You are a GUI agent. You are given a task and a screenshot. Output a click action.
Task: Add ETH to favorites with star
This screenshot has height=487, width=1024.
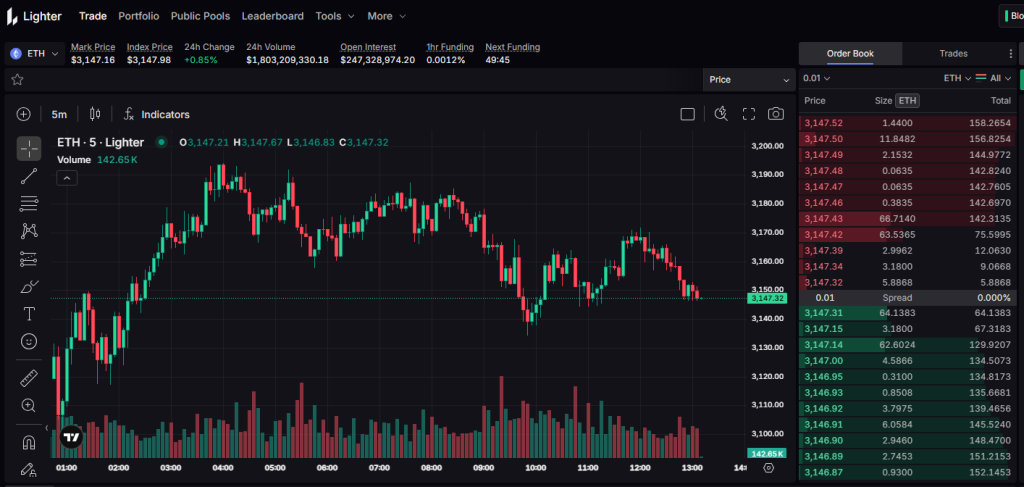[x=17, y=79]
